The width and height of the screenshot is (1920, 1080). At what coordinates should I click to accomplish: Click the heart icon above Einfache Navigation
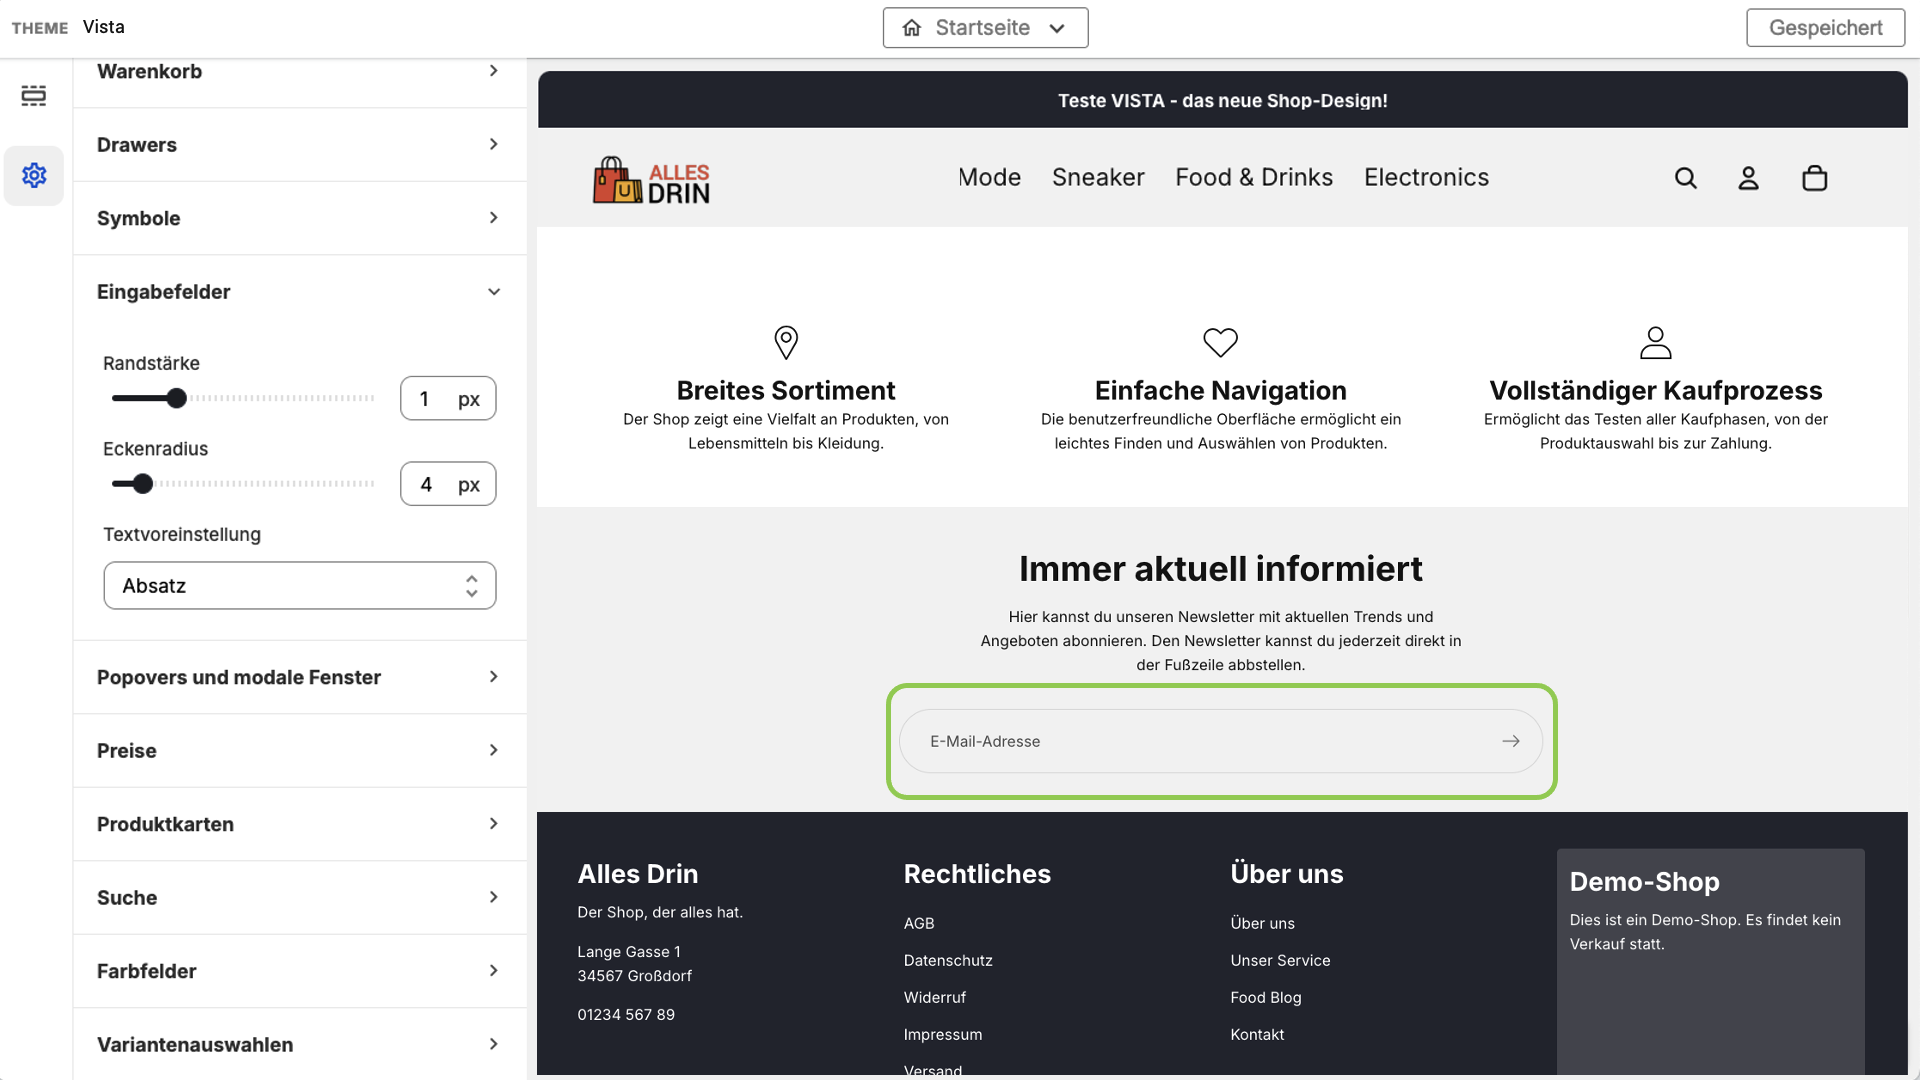click(1220, 342)
